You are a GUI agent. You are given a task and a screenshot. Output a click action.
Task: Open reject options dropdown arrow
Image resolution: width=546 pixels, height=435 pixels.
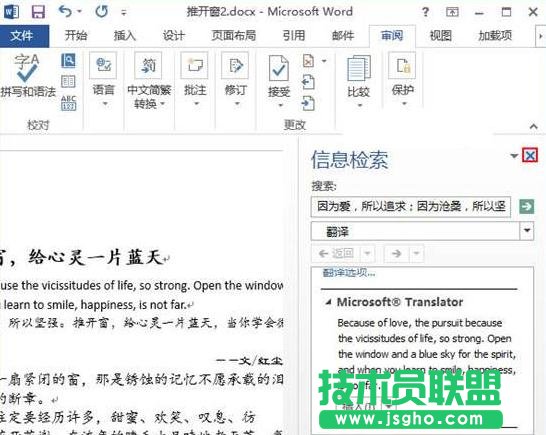324,61
